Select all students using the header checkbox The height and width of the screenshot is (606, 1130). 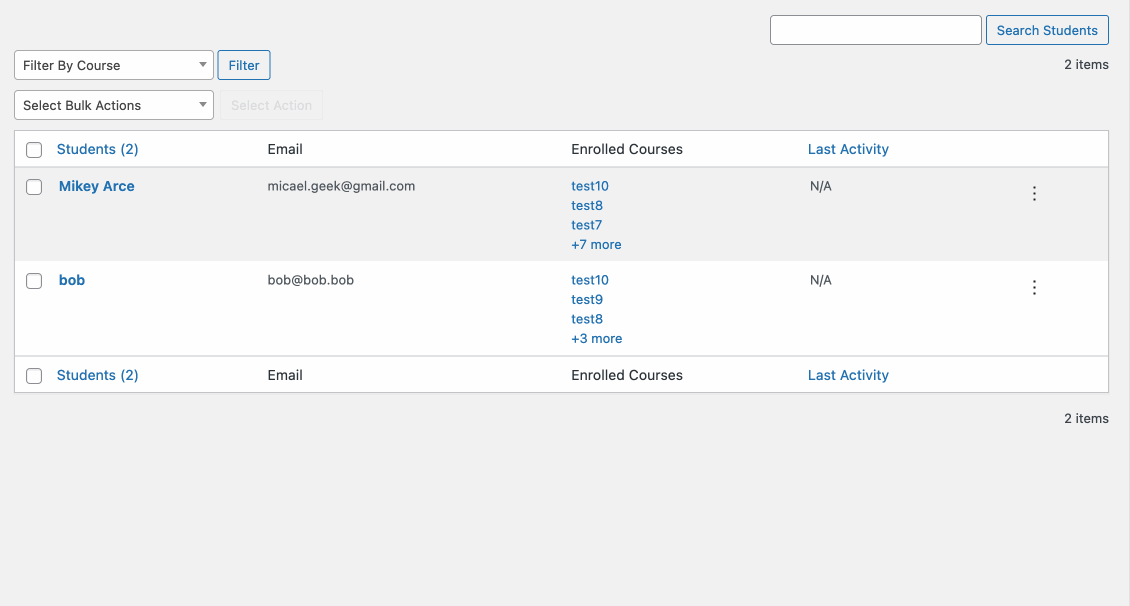(33, 149)
